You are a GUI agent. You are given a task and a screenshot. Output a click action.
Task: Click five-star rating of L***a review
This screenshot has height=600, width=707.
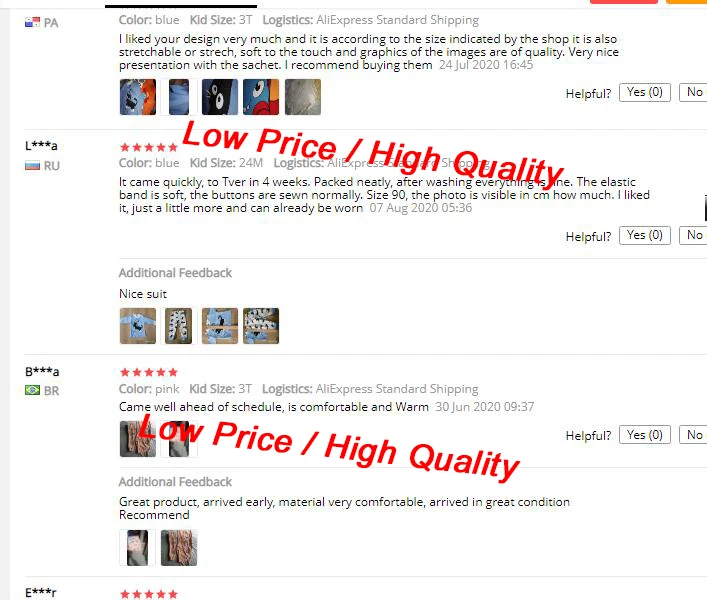click(x=149, y=147)
